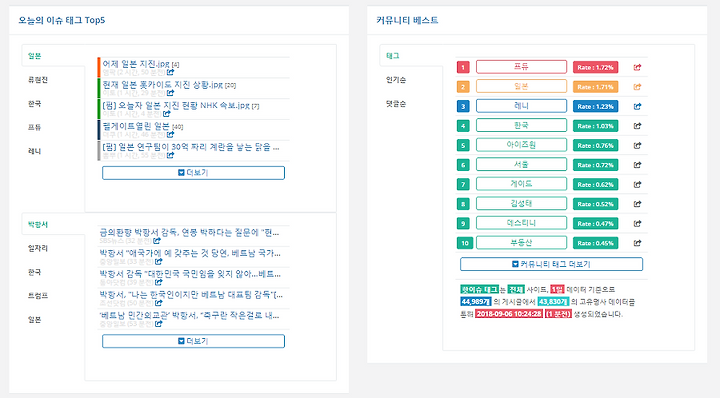Screen dimensions: 720x398
Task: Open article 박항서 감독 "대한민국 국민임을 잊지 않아
Action: 190,274
